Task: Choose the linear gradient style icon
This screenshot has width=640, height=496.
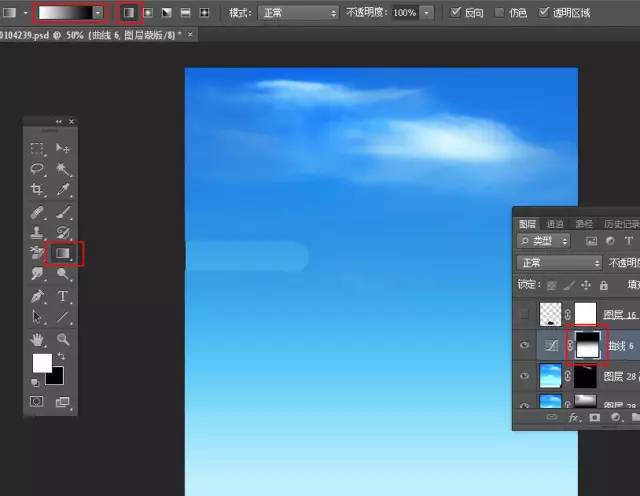Action: coord(129,13)
